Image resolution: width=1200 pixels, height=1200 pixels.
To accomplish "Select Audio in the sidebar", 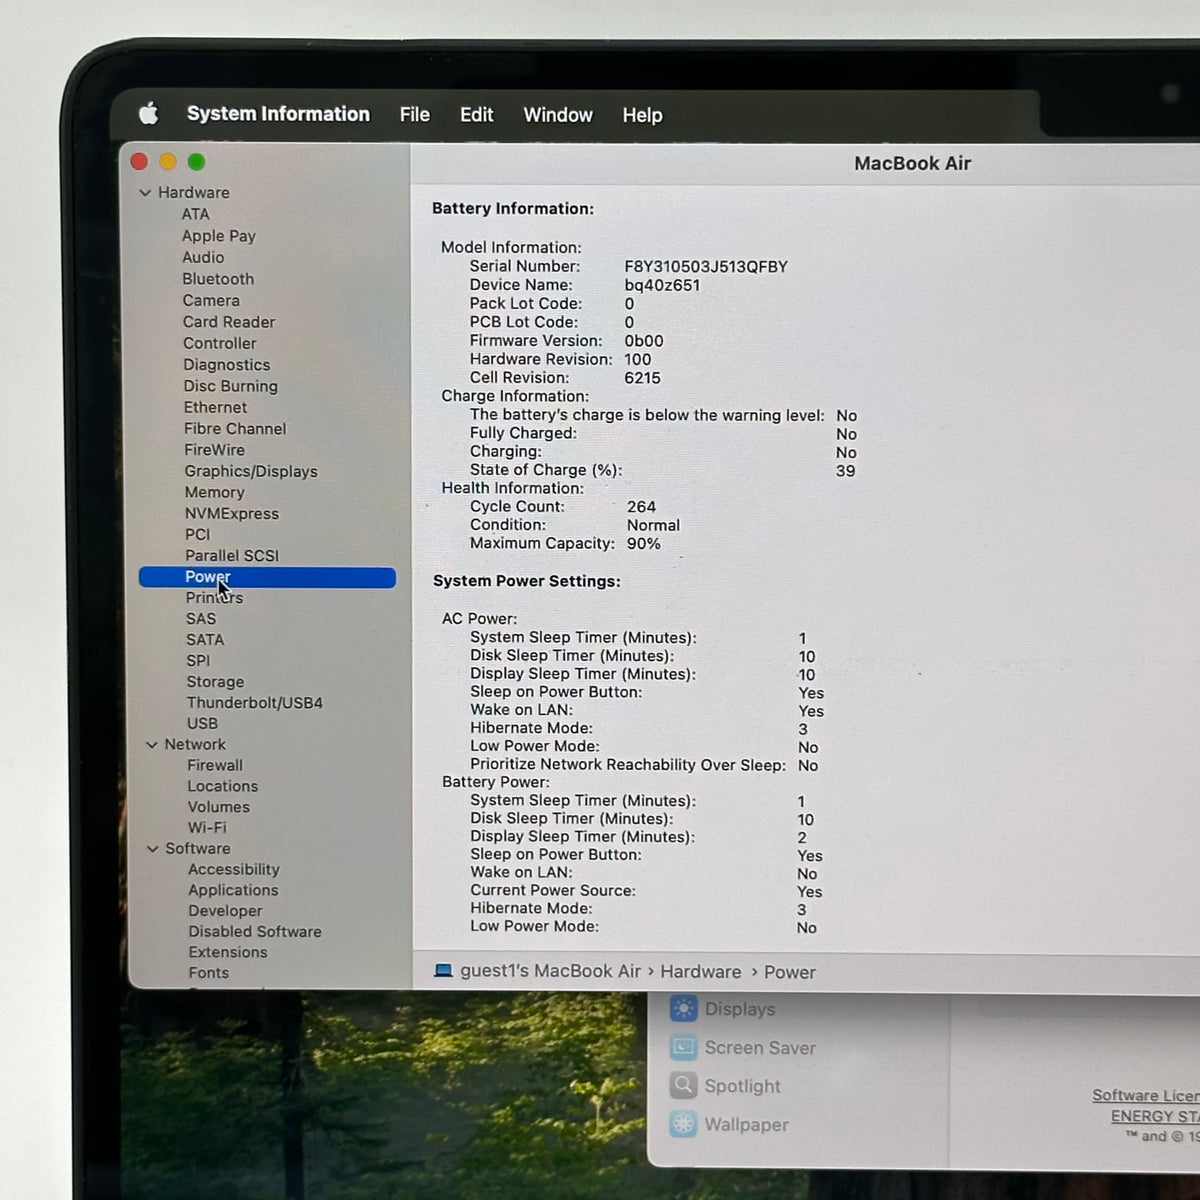I will [x=203, y=257].
